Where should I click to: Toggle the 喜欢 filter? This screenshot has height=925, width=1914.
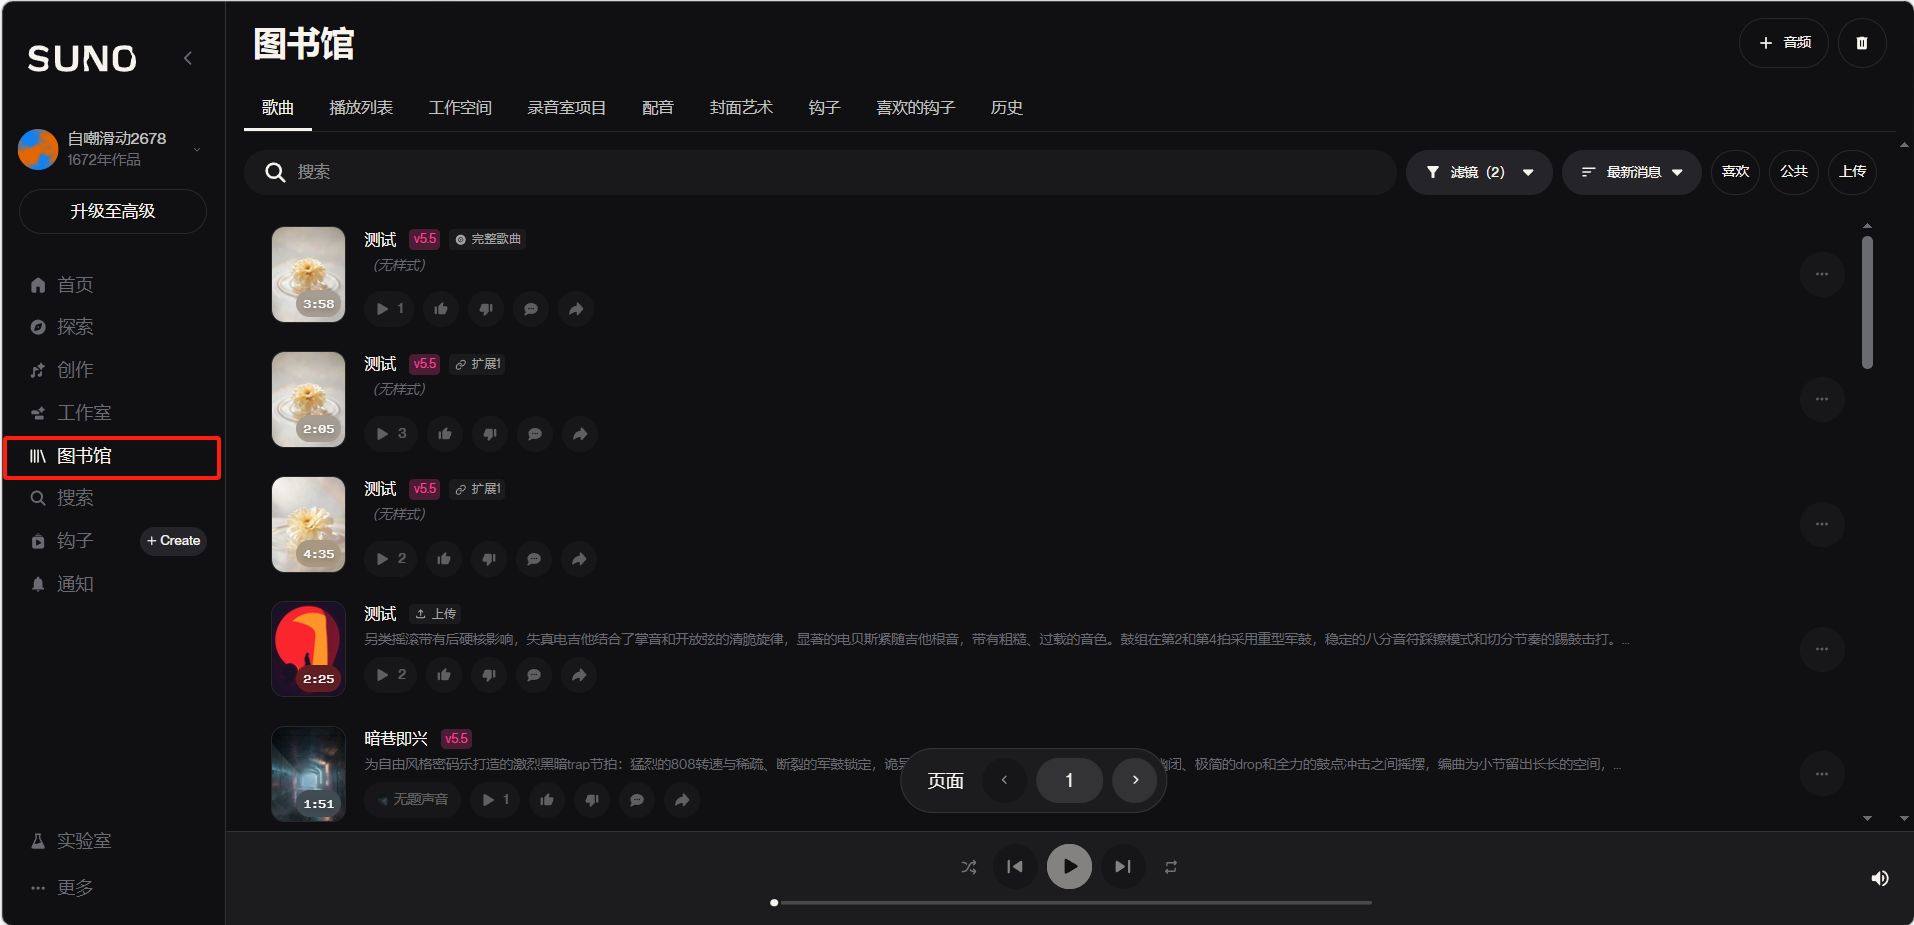point(1735,172)
